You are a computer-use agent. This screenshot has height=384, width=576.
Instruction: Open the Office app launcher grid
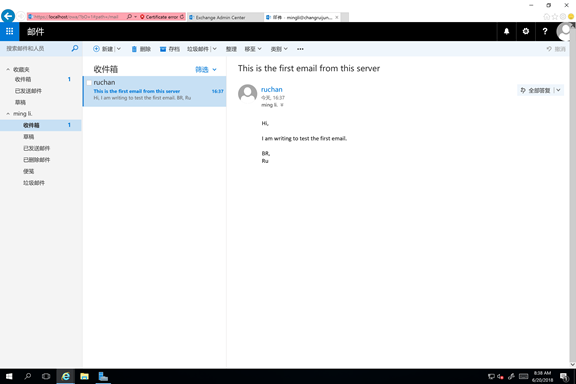pos(10,31)
